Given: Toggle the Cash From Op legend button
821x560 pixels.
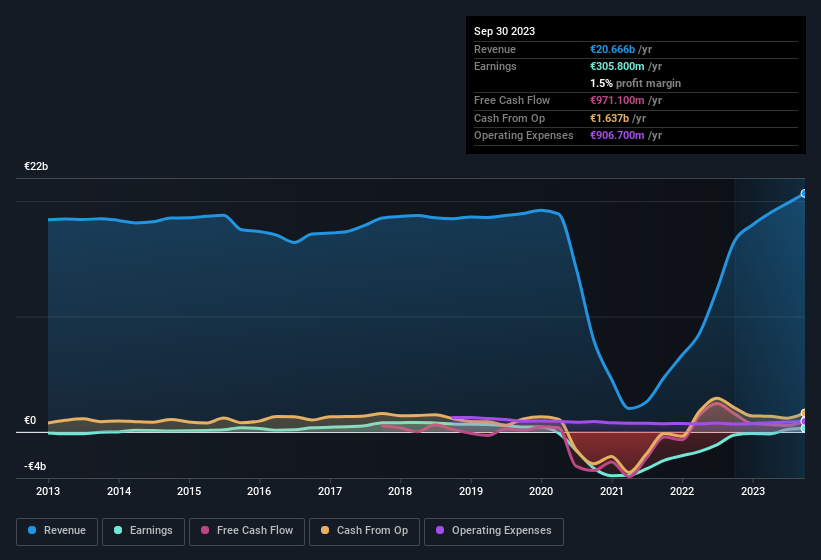Looking at the screenshot, I should (x=364, y=531).
